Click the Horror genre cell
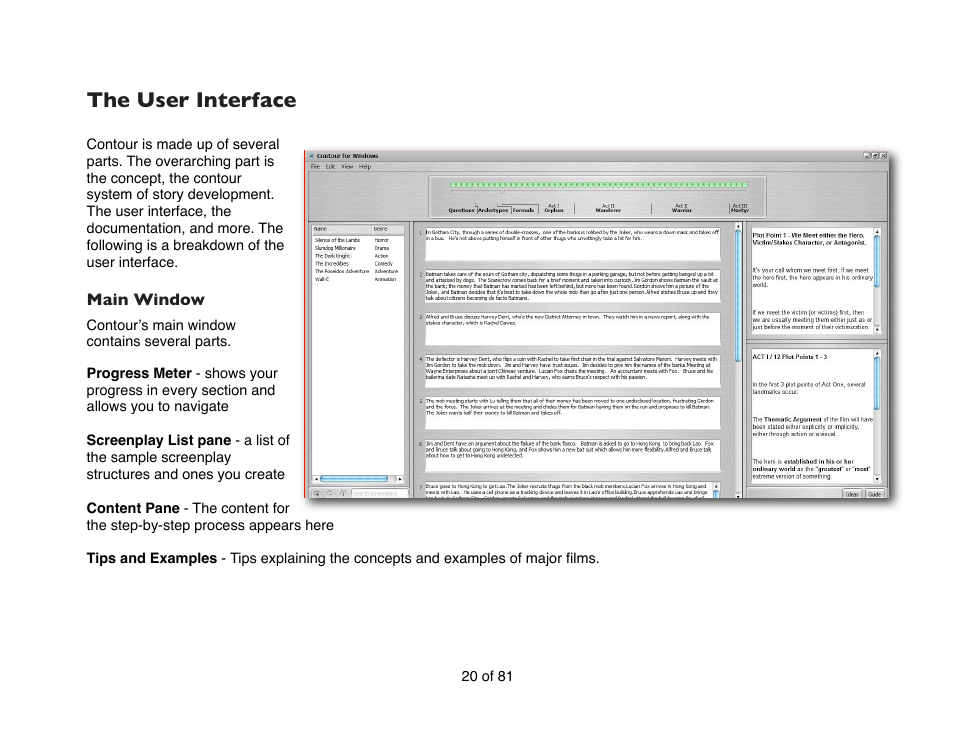The image size is (954, 738). click(381, 240)
